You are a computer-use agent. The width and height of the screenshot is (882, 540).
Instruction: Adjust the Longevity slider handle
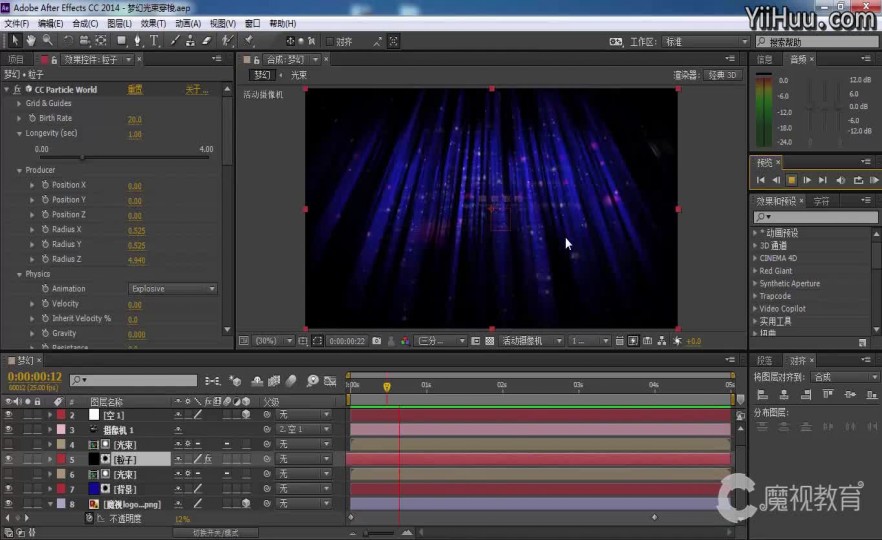pos(82,158)
